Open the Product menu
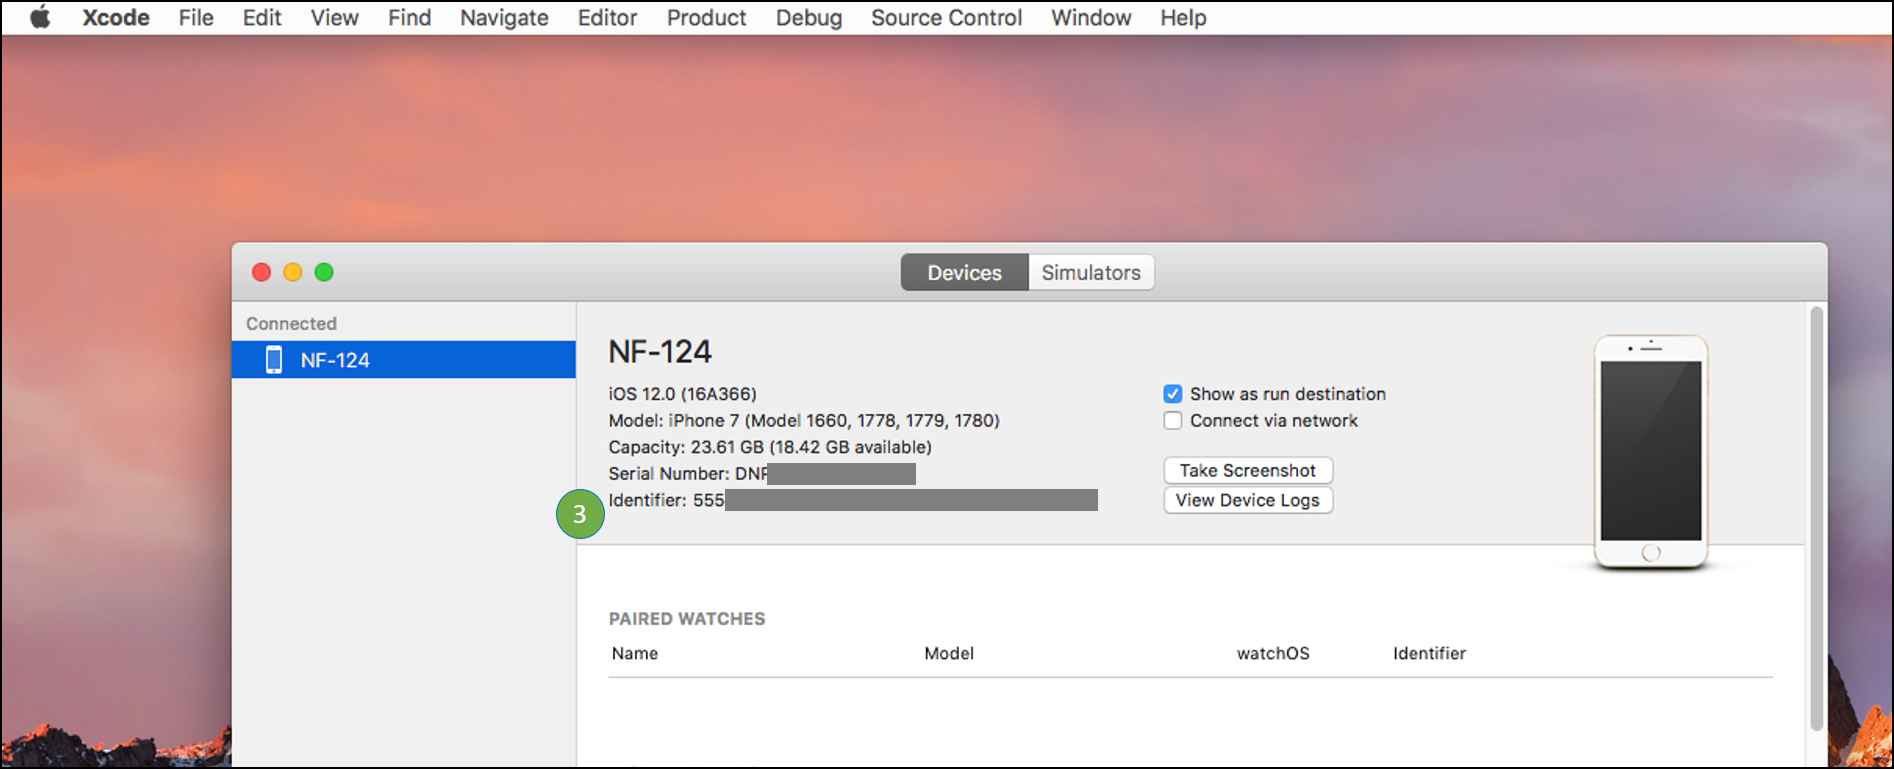Screen dimensions: 1894x769 click(x=706, y=18)
